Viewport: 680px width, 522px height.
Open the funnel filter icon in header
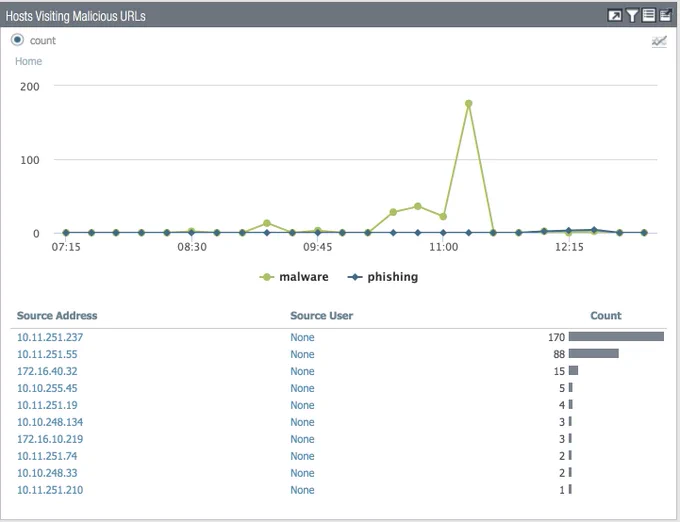click(632, 16)
